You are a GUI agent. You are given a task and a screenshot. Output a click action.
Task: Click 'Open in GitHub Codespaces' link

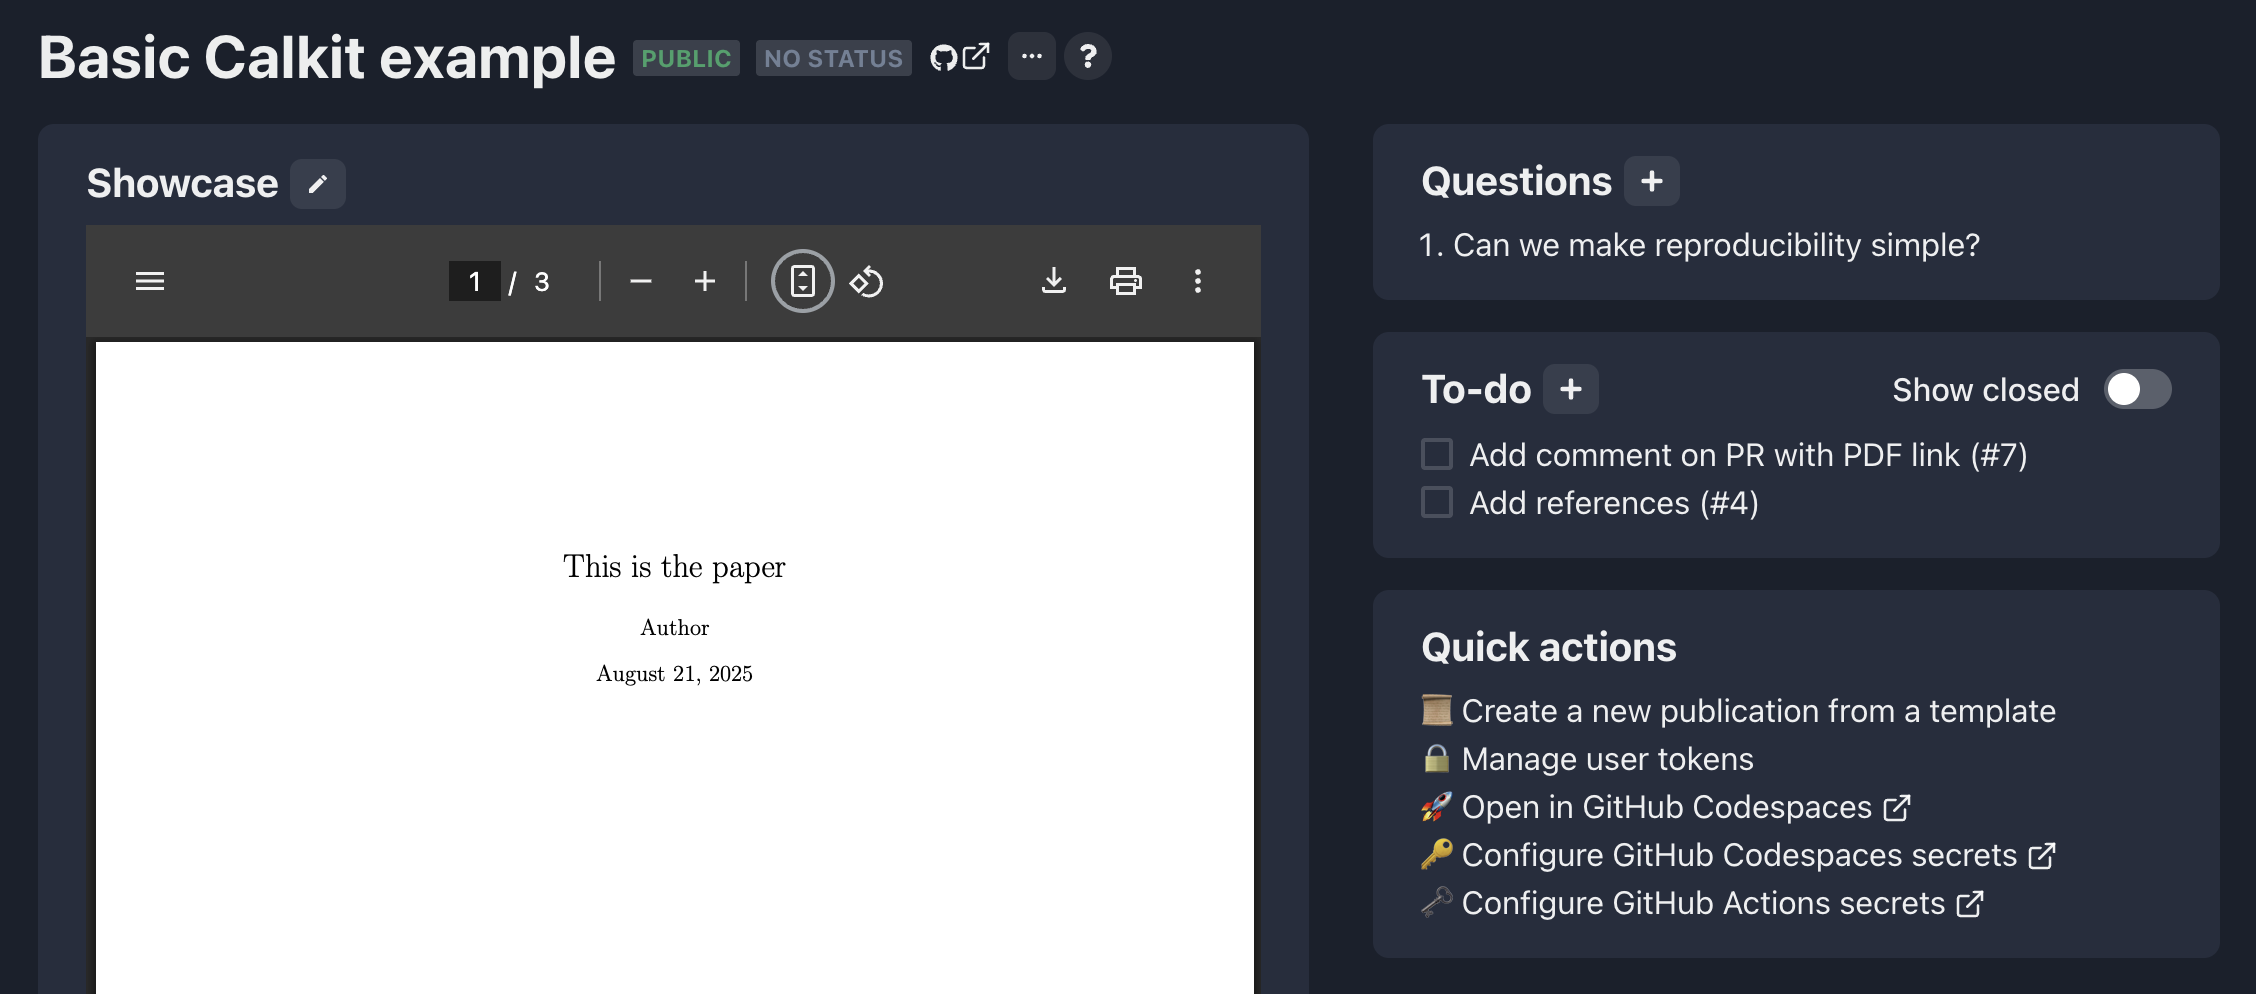(1686, 807)
